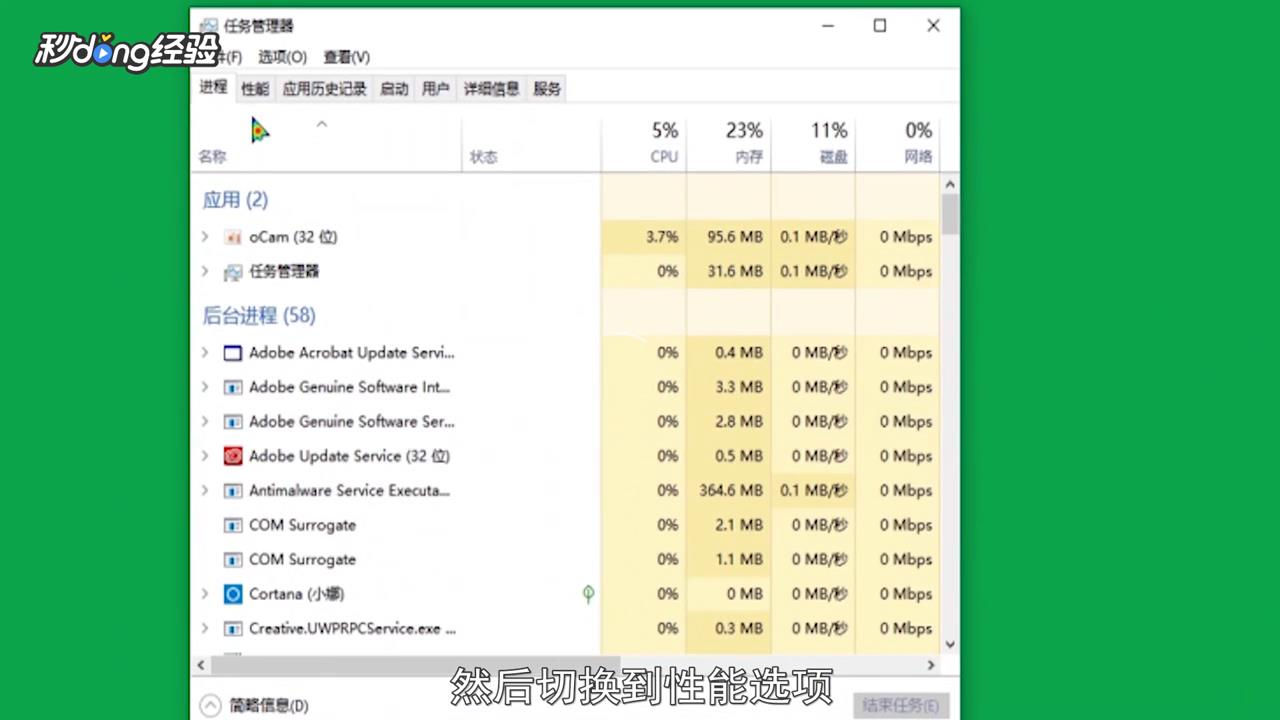Click the scroll down arrow

(x=950, y=645)
